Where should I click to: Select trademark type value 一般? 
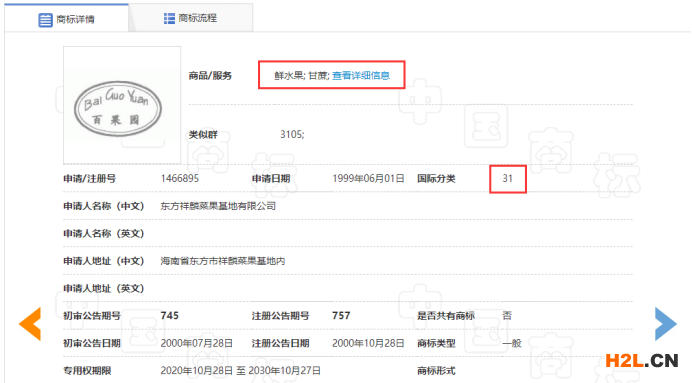click(x=512, y=343)
